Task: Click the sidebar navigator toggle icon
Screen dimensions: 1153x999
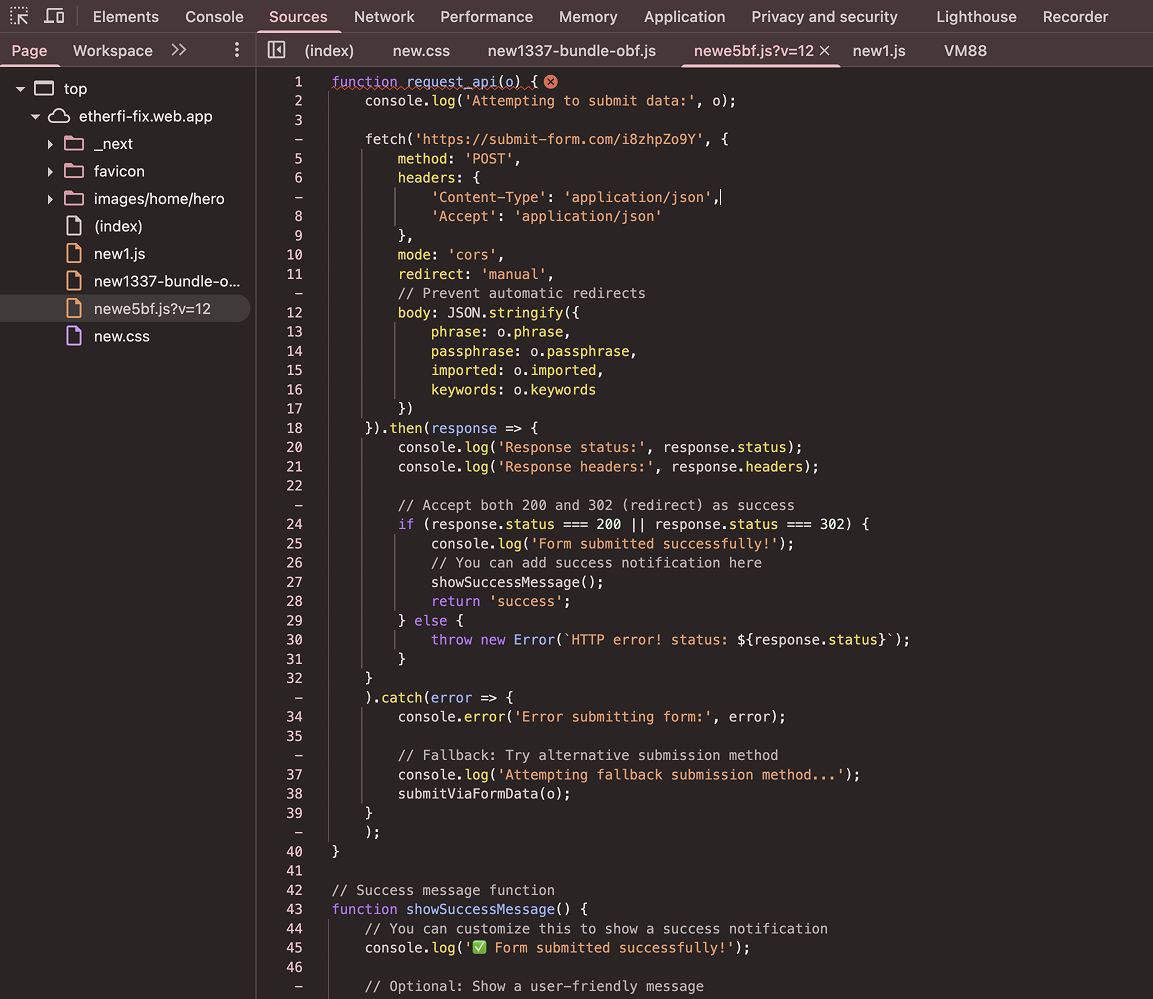Action: point(277,50)
